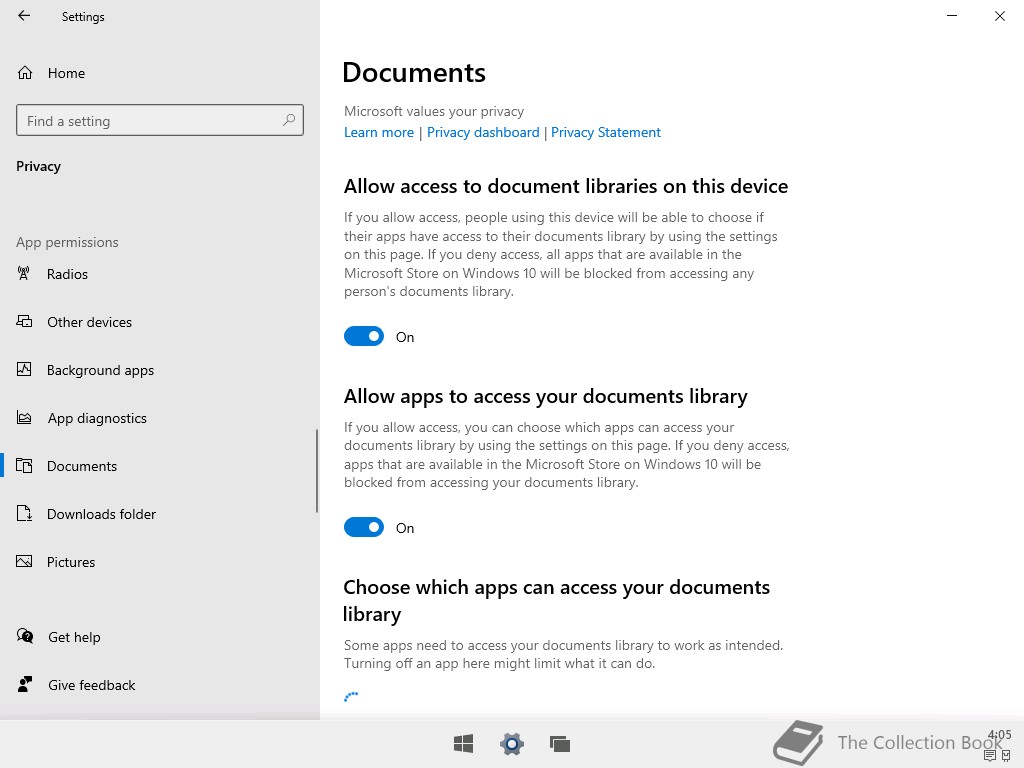
Task: Click the Home text label
Action: click(66, 73)
